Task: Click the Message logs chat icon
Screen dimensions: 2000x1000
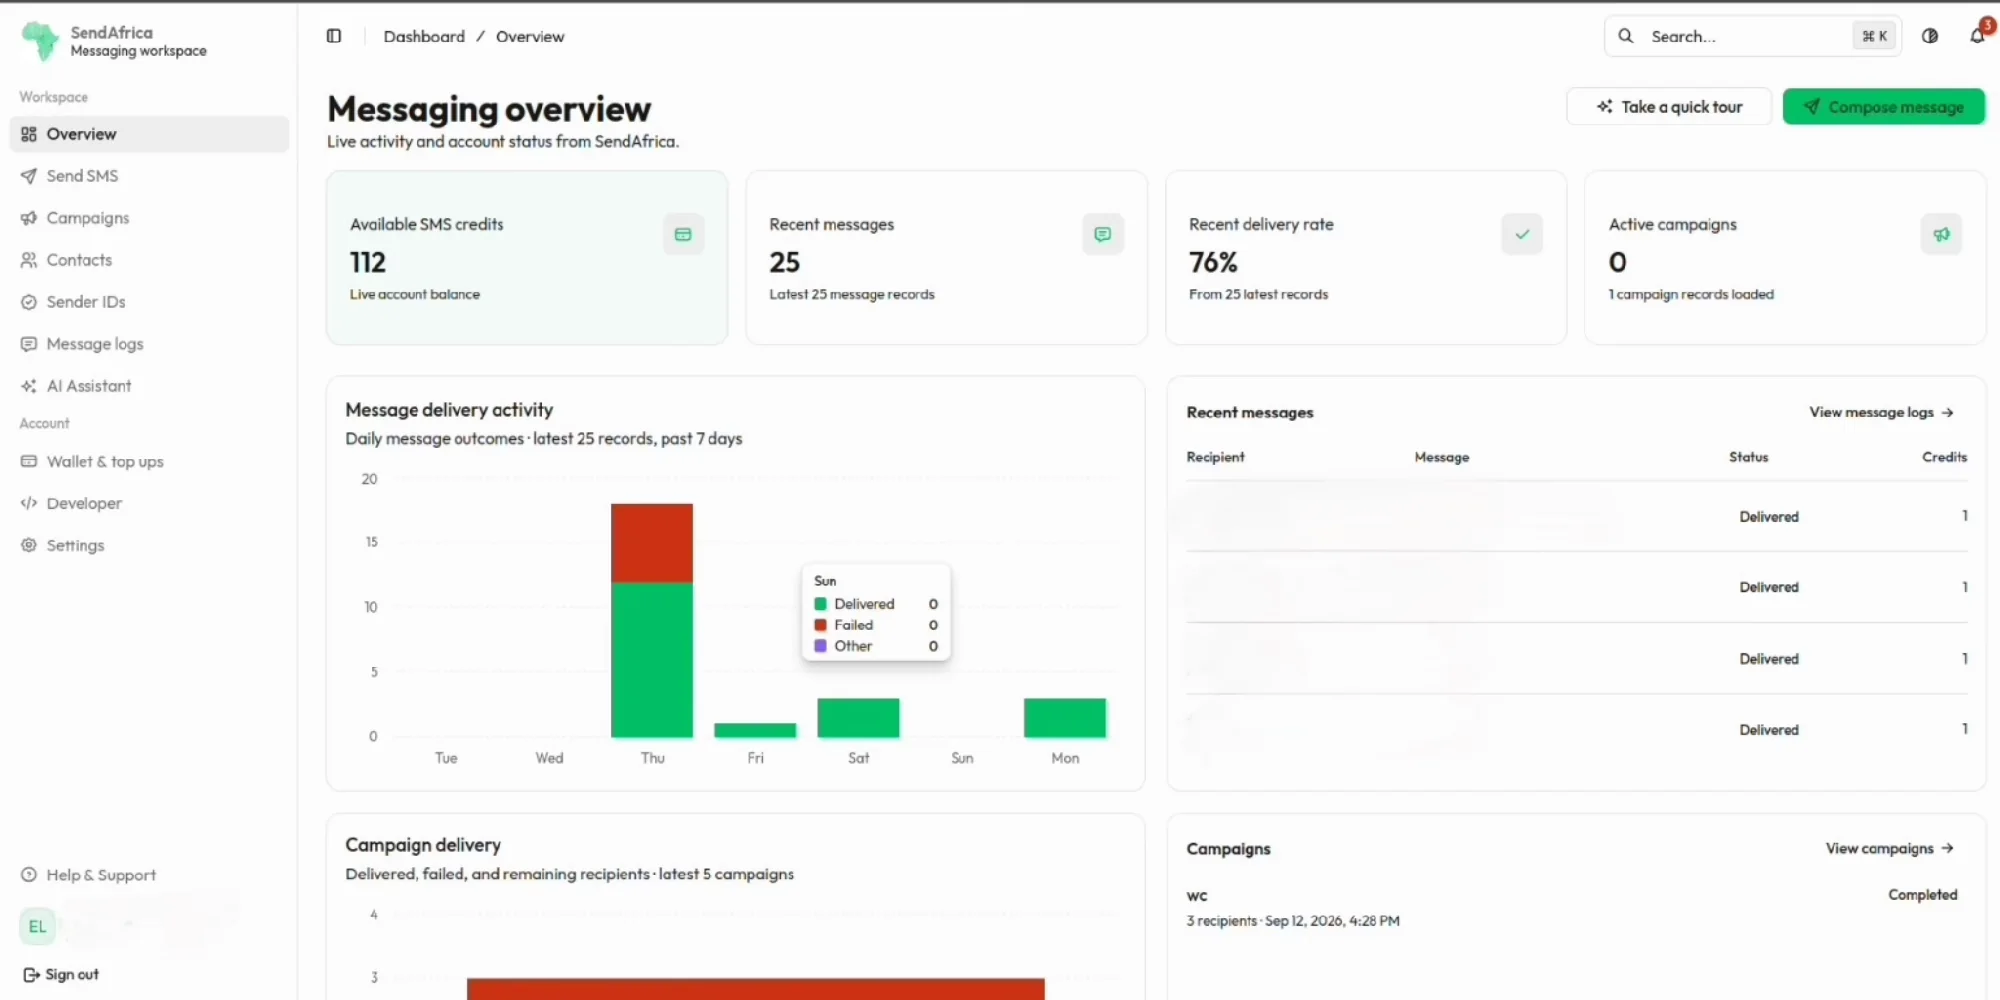Action: pos(29,344)
